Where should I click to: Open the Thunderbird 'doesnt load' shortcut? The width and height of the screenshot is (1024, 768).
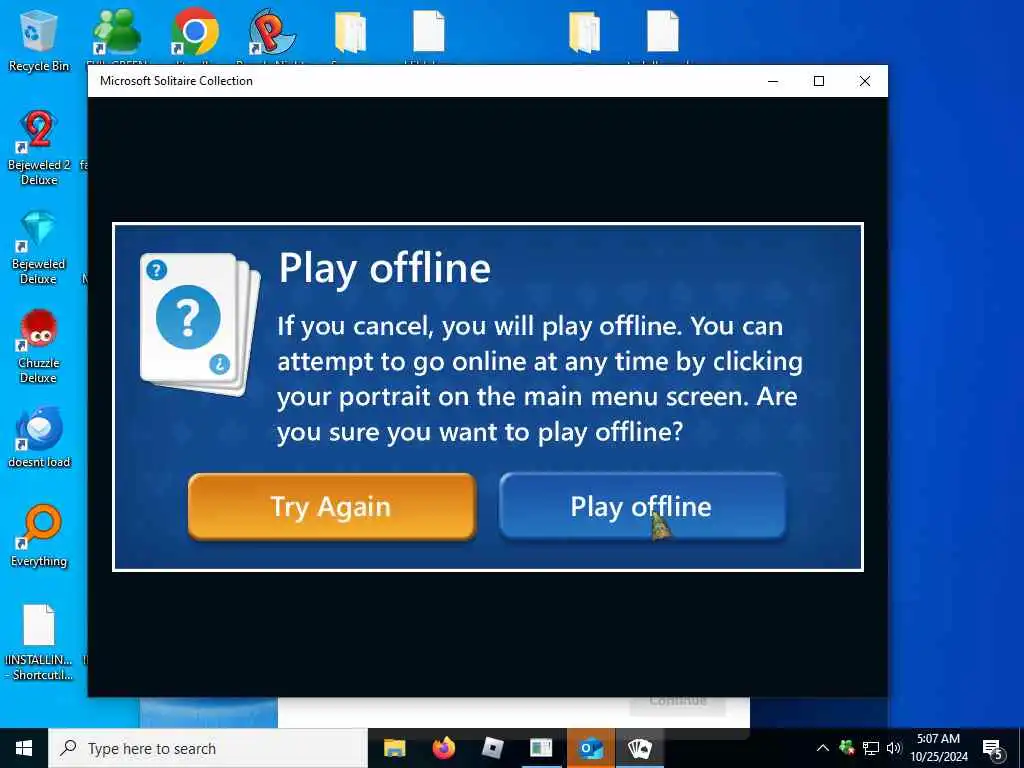coord(39,437)
